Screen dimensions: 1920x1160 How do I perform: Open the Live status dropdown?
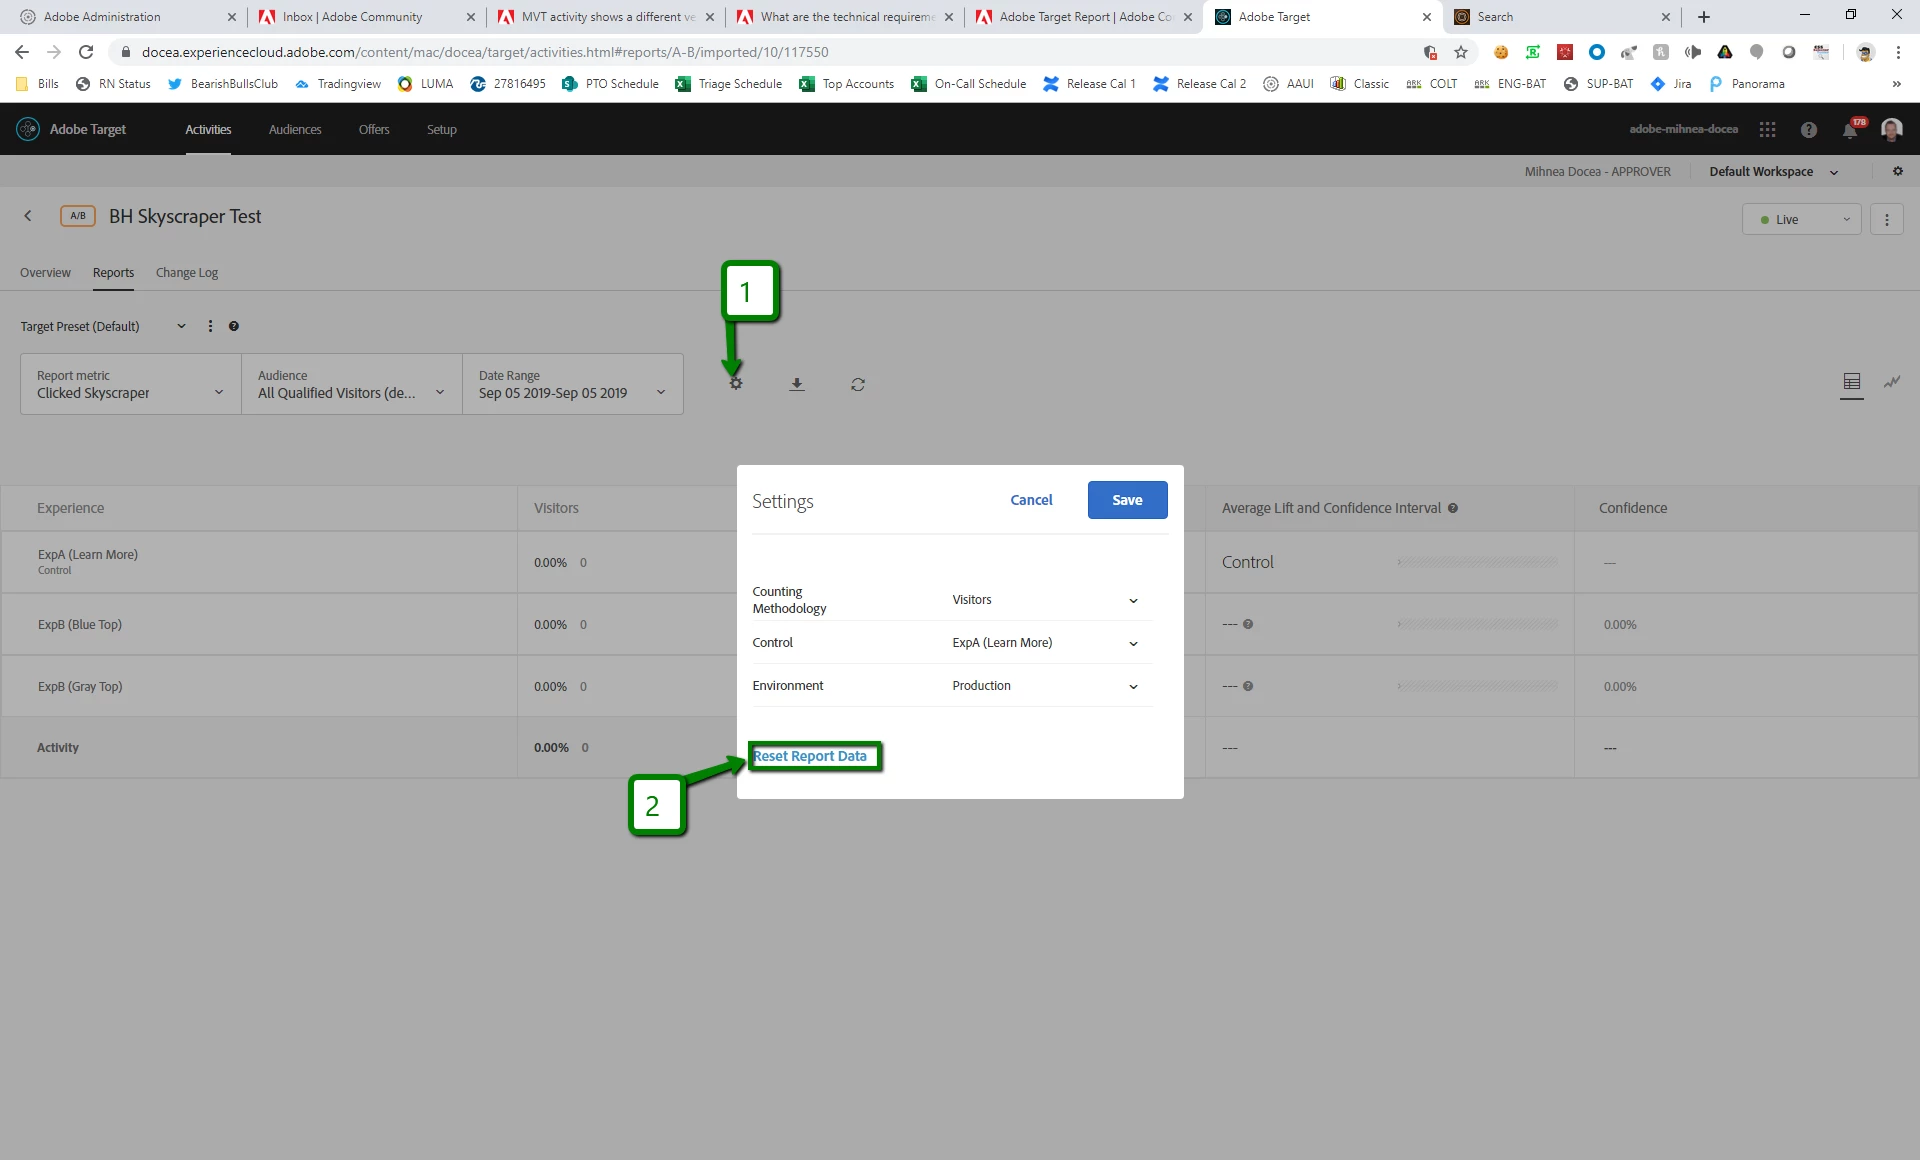1801,220
